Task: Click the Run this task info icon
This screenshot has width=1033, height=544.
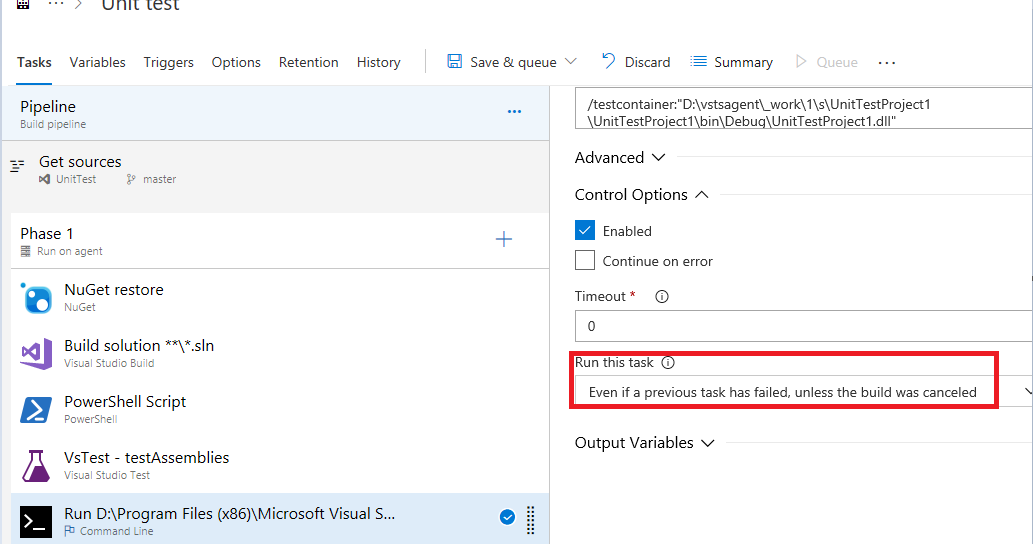Action: [x=668, y=363]
